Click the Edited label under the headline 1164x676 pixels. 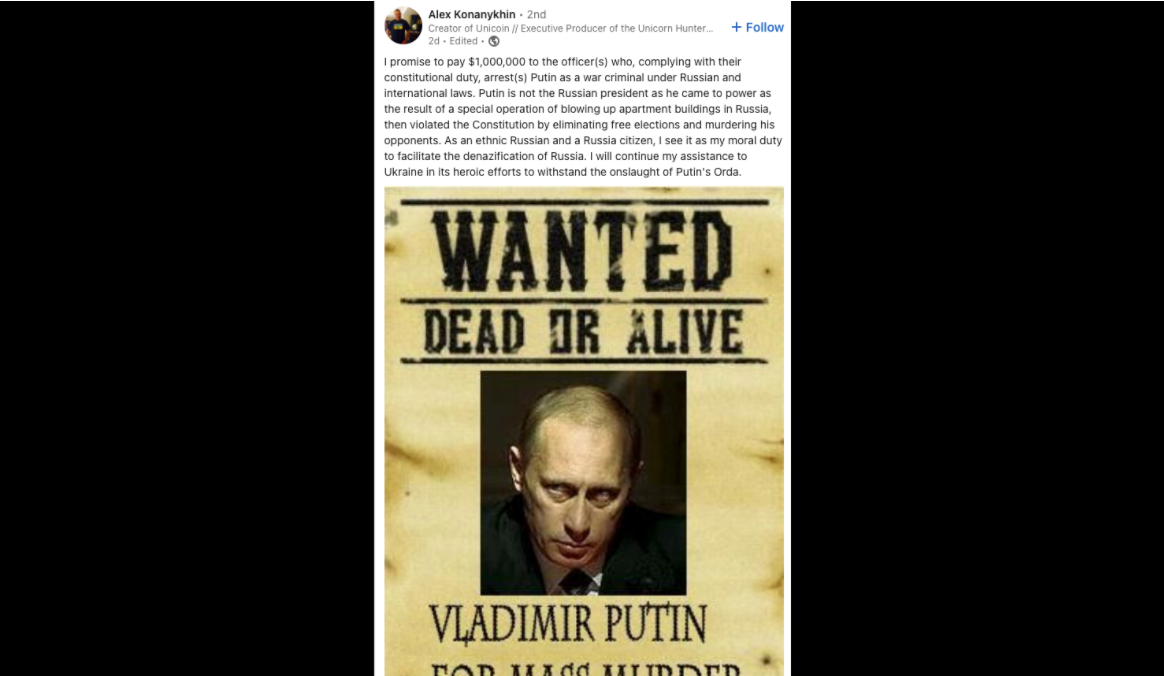click(463, 41)
